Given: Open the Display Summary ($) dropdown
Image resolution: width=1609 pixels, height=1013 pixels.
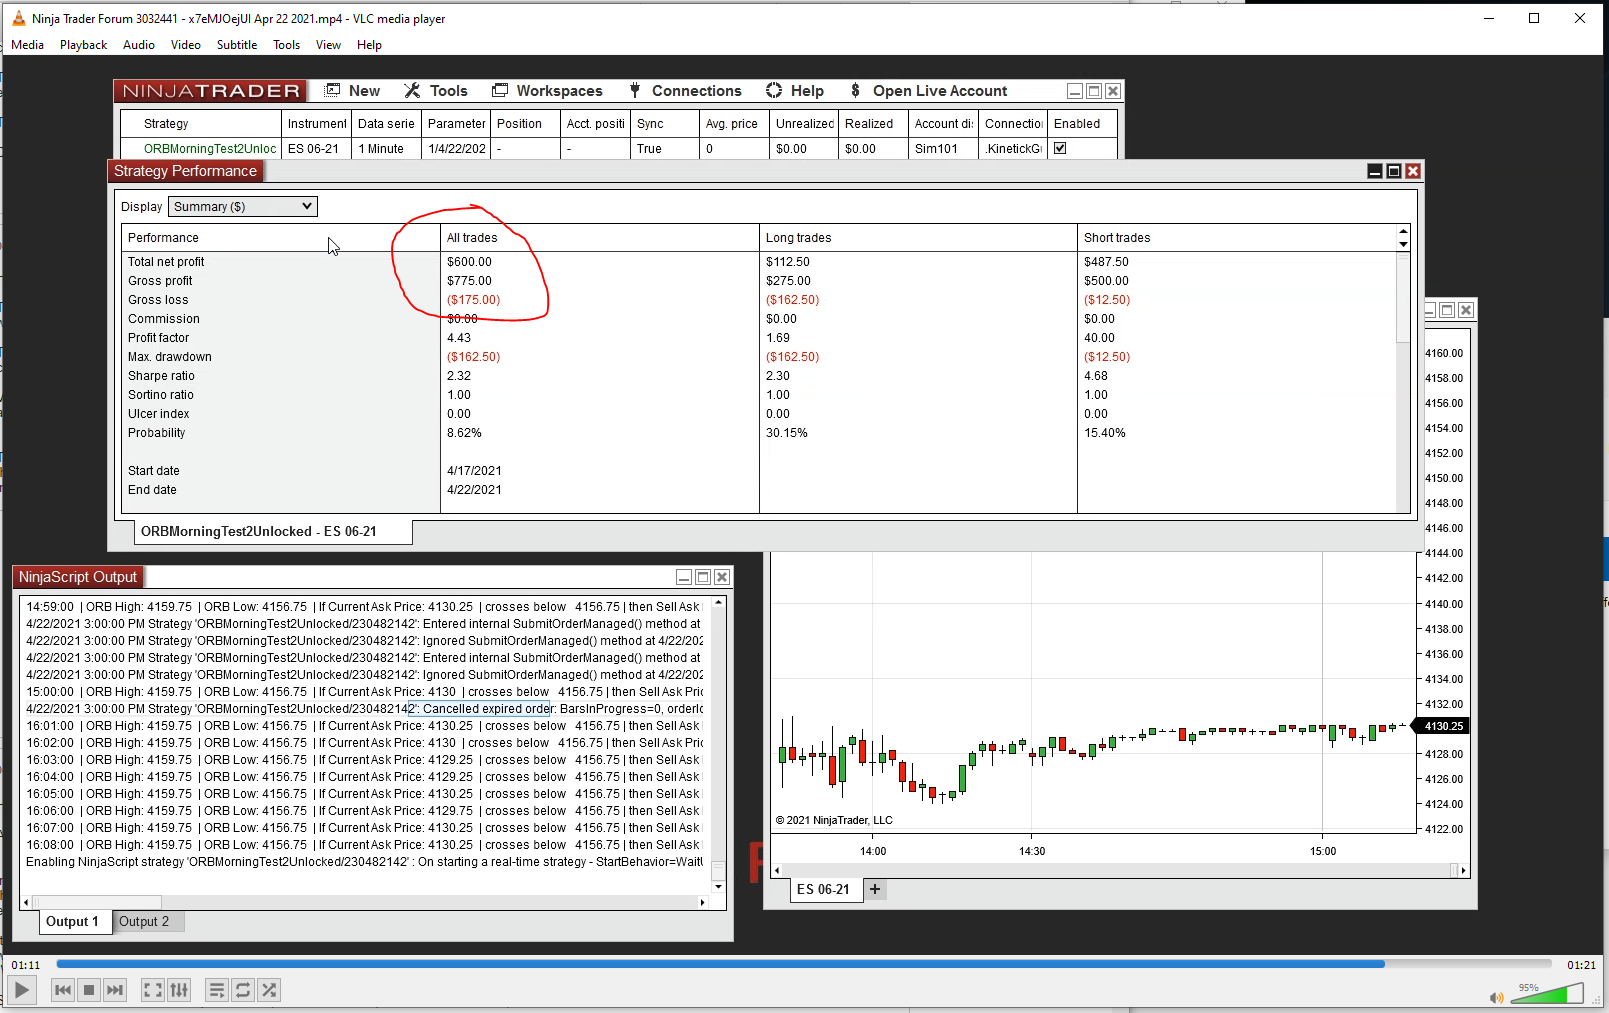Looking at the screenshot, I should [243, 206].
